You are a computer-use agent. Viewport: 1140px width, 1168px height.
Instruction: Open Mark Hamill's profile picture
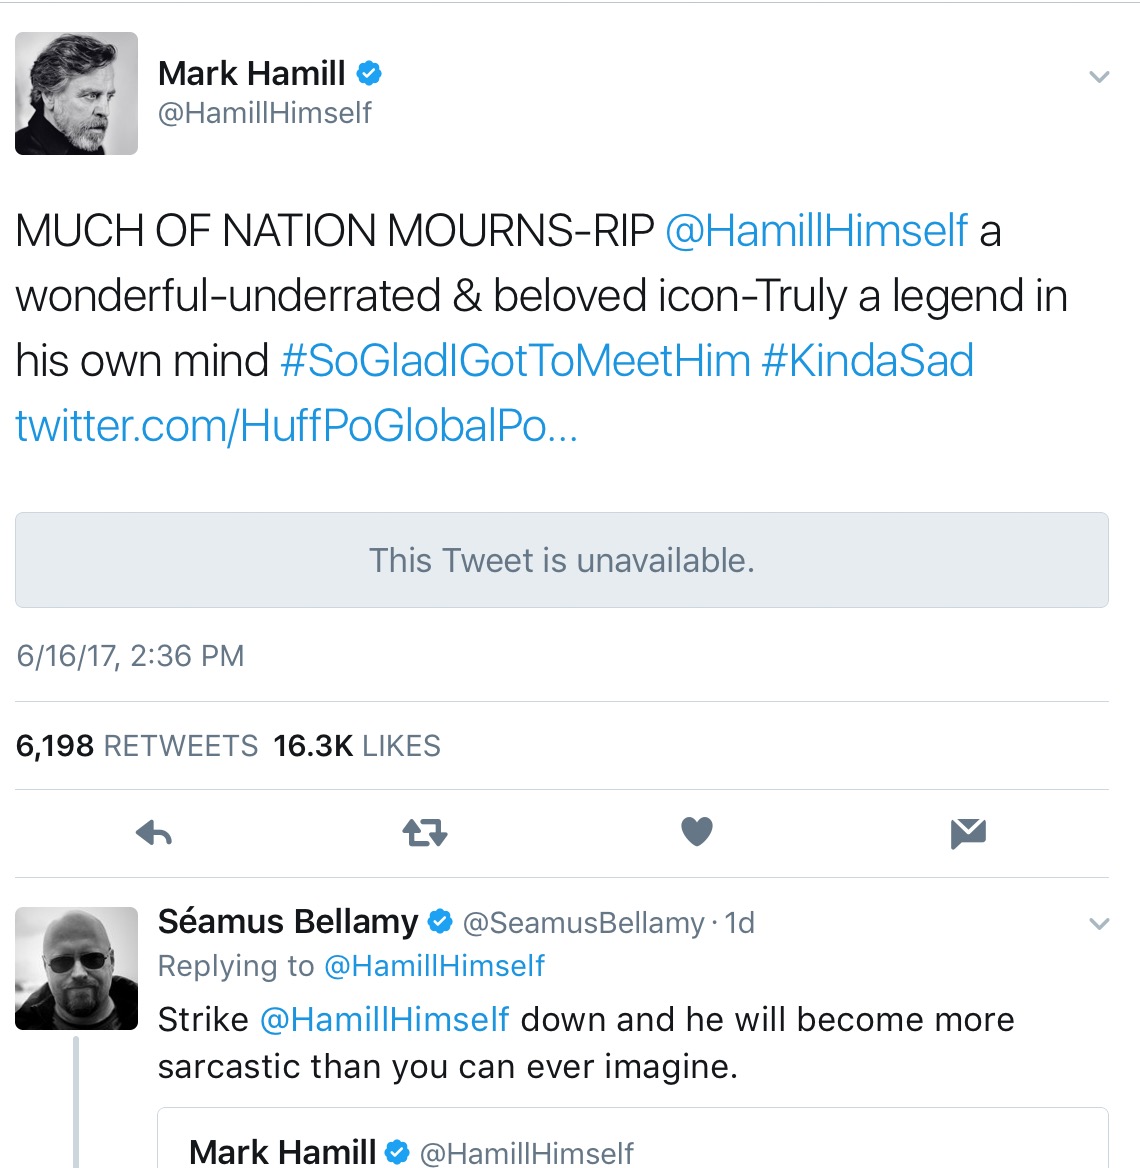[x=76, y=93]
